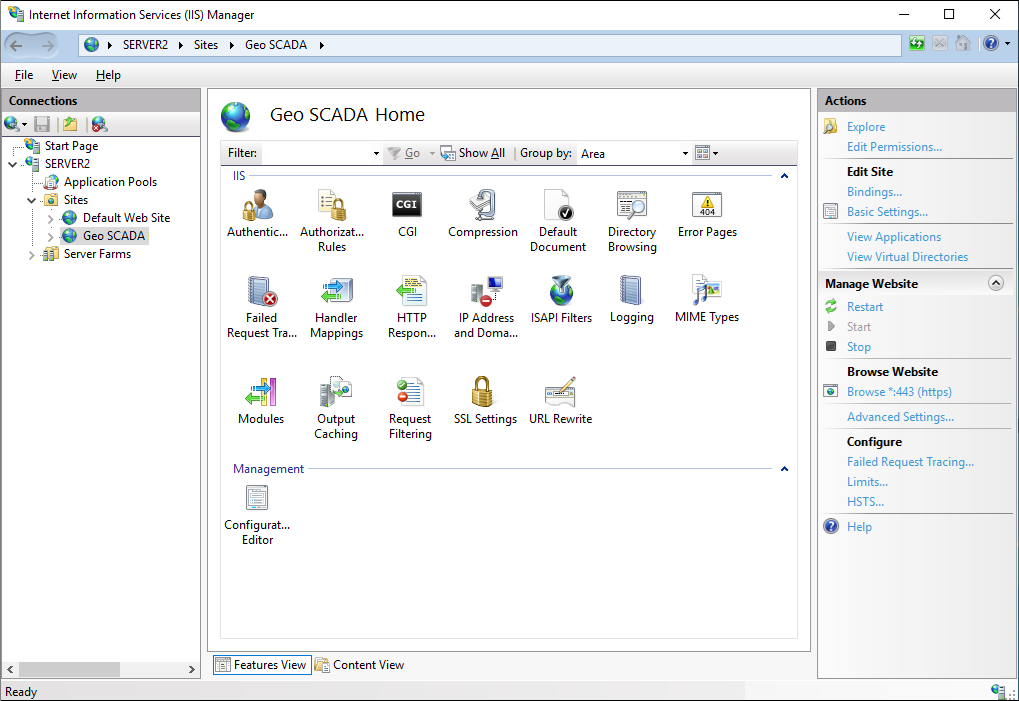Restart the website from Manage Website
Viewport: 1019px width, 701px height.
(865, 307)
